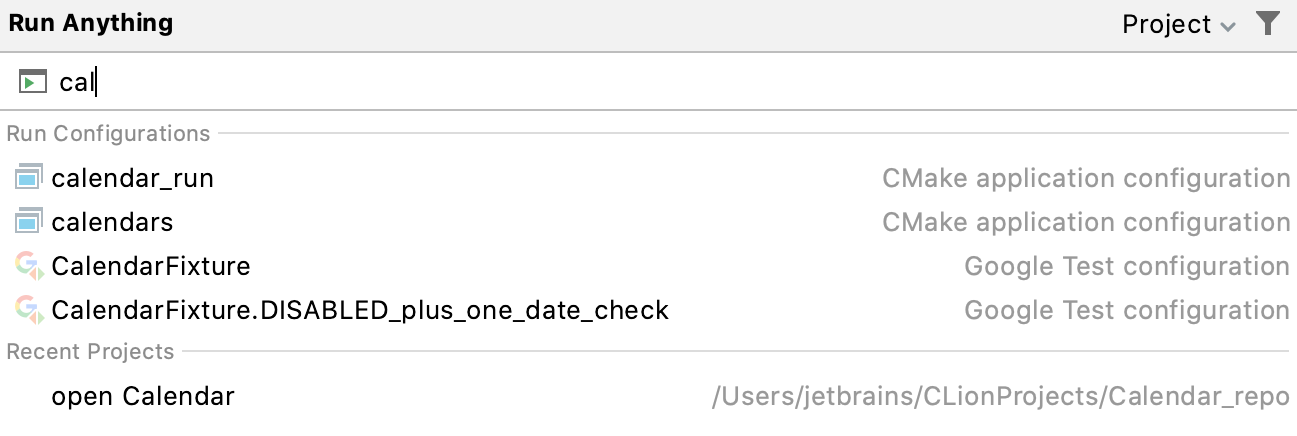Click the calendar_run CMake application icon
The image size is (1297, 436).
(28, 179)
